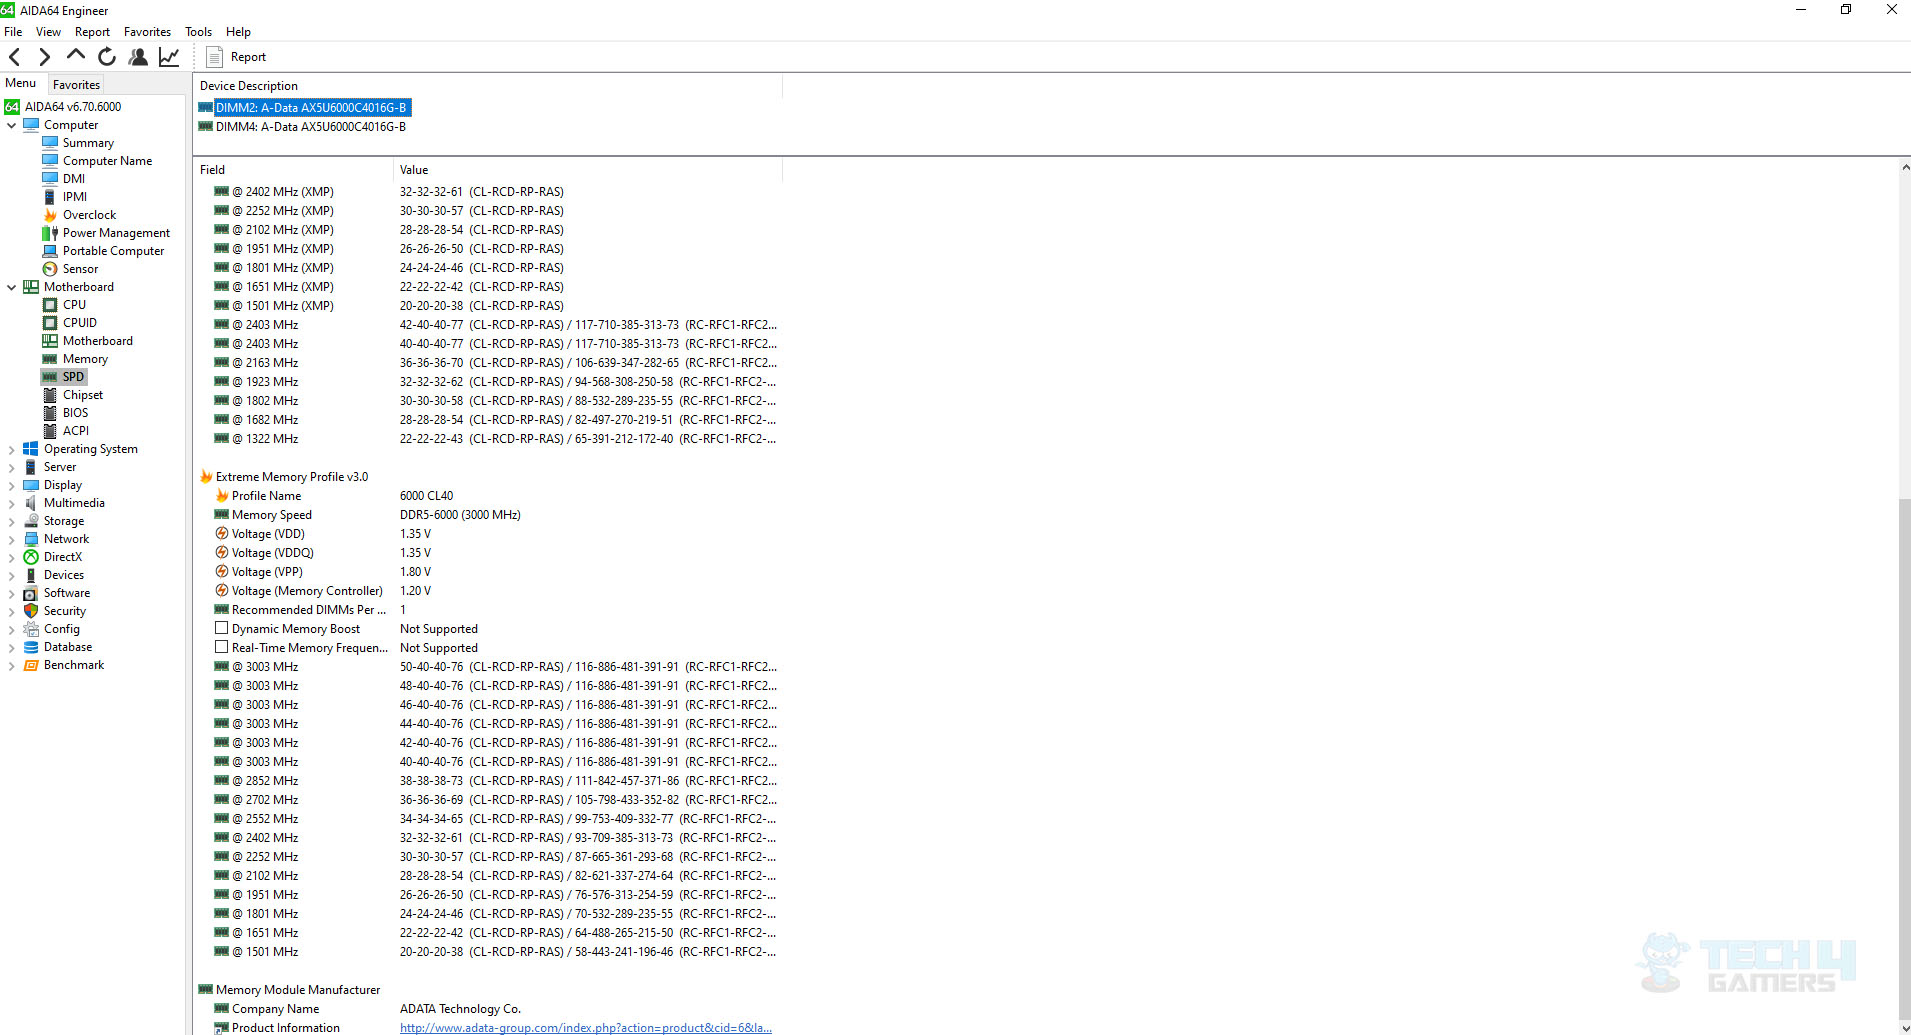Select the Security shield icon
This screenshot has height=1035, width=1911.
pyautogui.click(x=31, y=611)
